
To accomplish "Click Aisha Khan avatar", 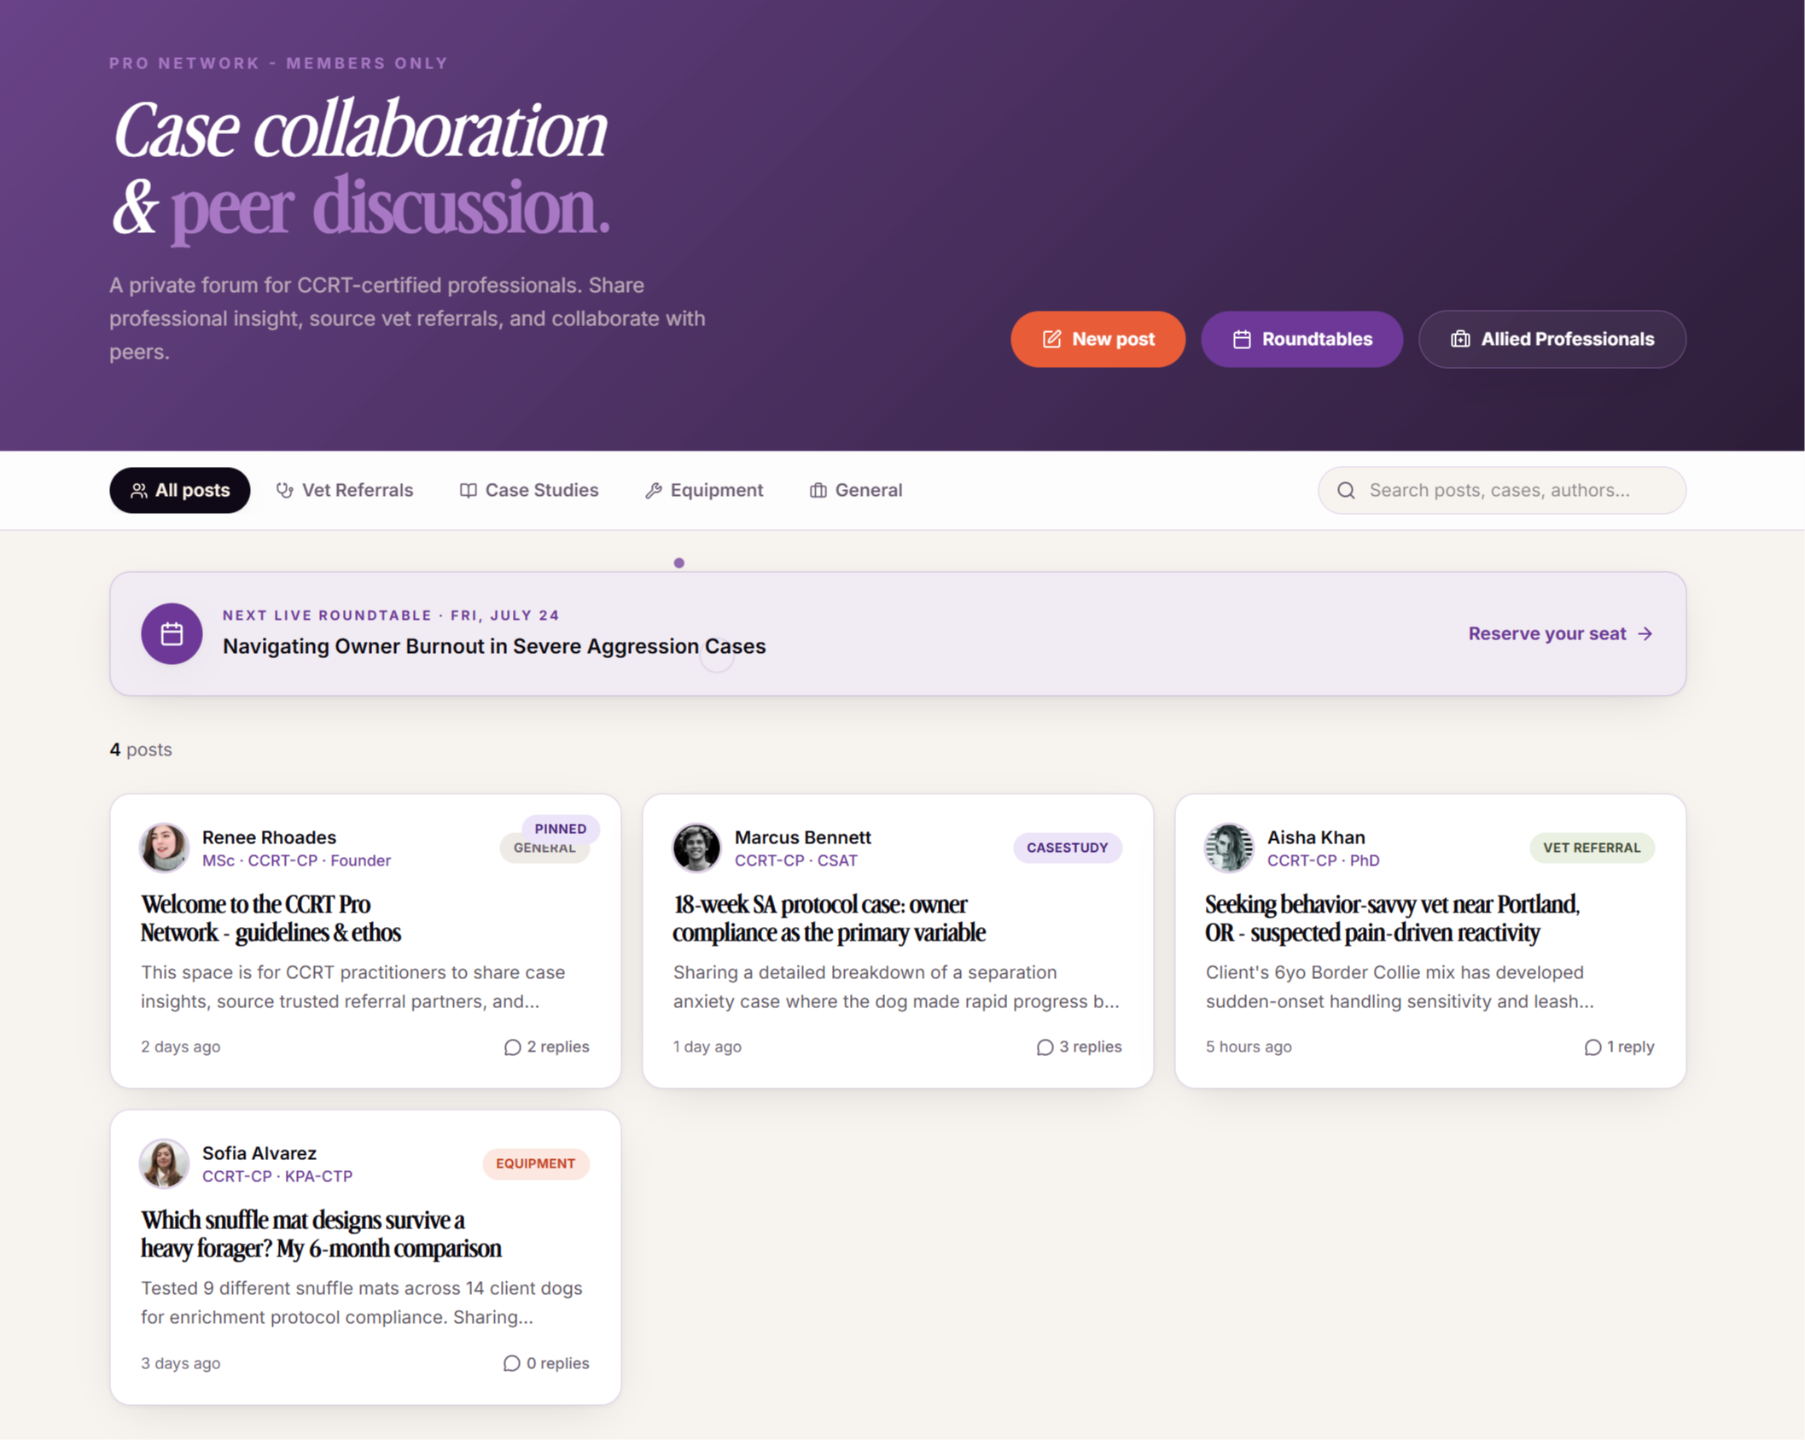I will (x=1229, y=848).
